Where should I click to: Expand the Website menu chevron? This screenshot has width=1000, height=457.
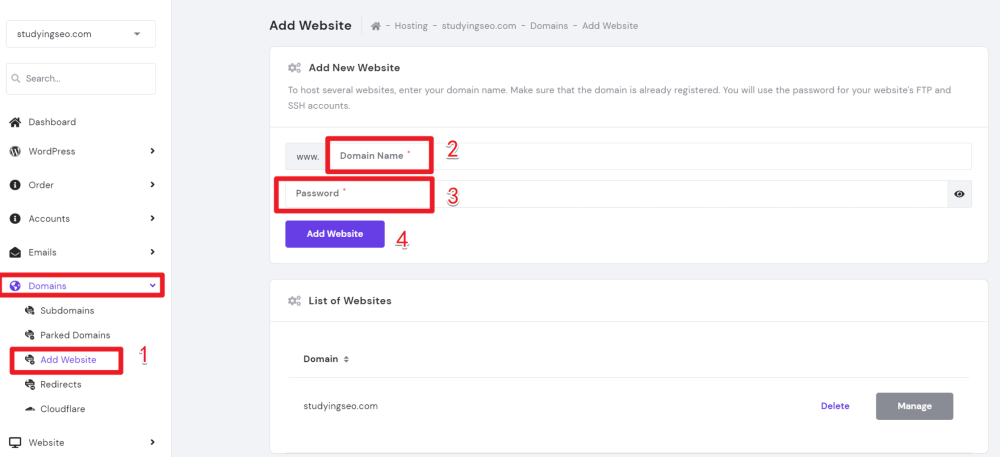[152, 442]
